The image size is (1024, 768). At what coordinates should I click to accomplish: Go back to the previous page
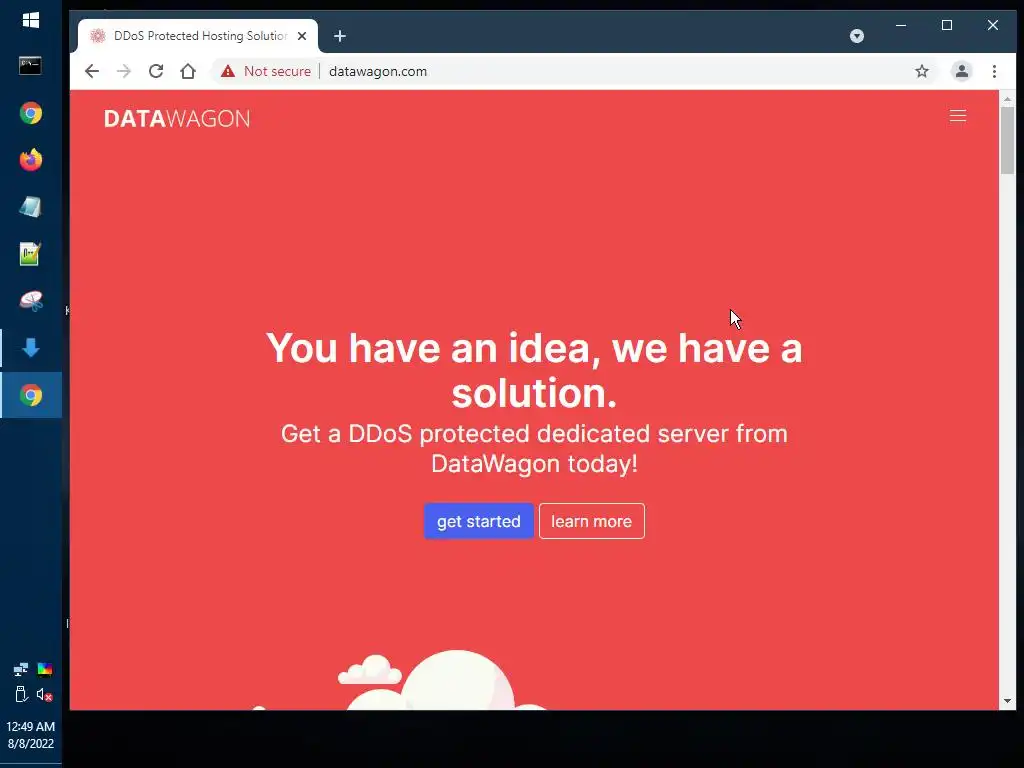(x=92, y=71)
